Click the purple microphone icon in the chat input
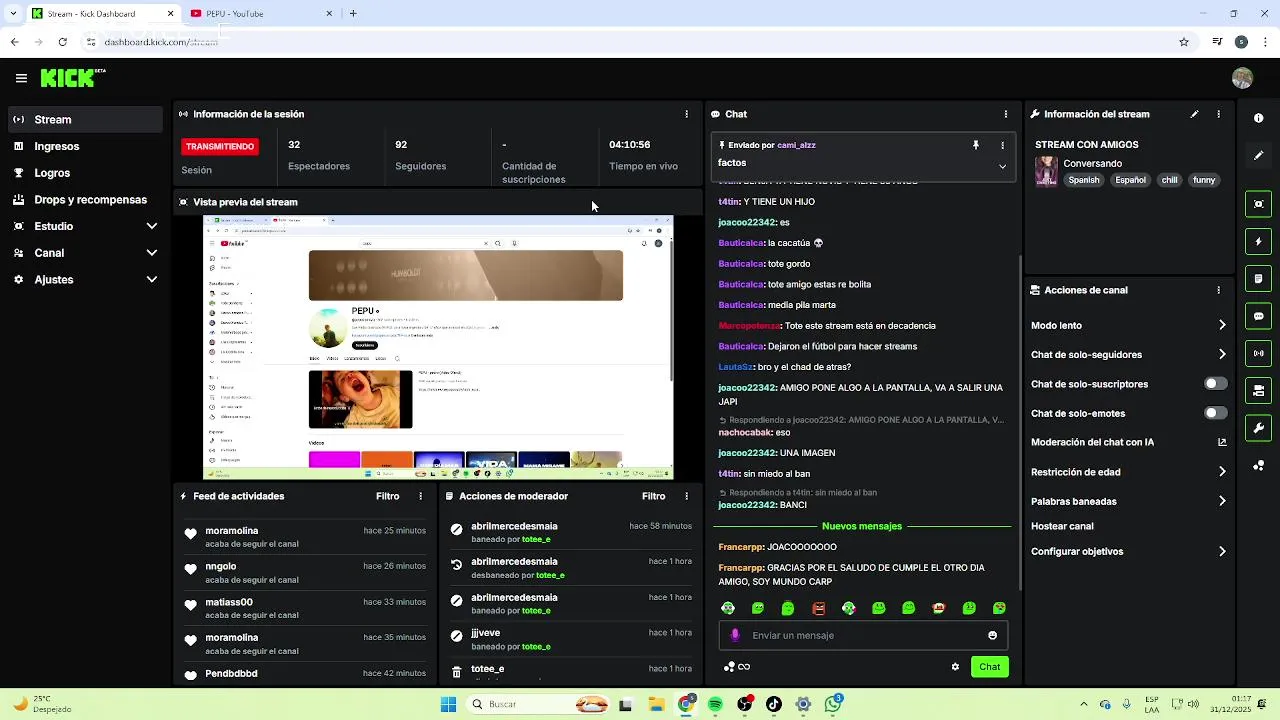Screen dimensions: 1280x720 click(735, 635)
